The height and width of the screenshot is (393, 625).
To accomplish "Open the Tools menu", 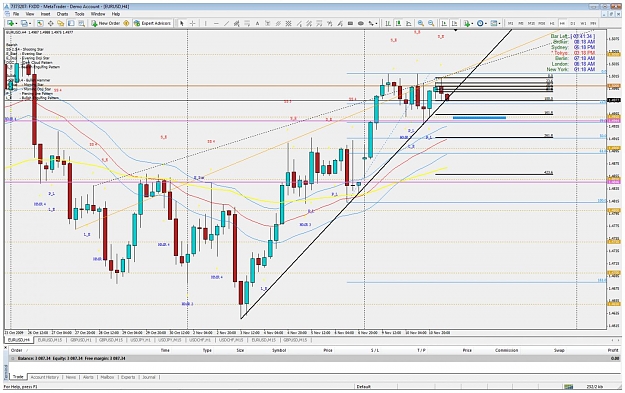I will [79, 14].
